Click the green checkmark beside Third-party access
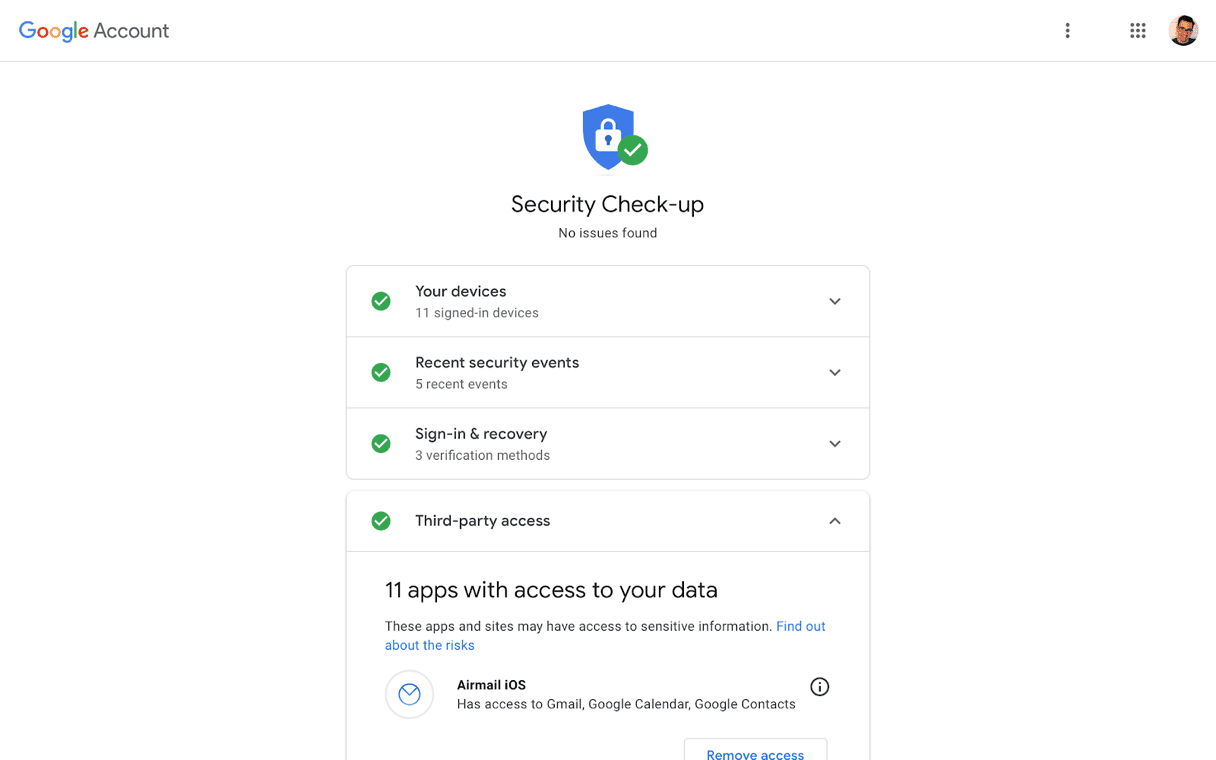1216x760 pixels. [381, 521]
